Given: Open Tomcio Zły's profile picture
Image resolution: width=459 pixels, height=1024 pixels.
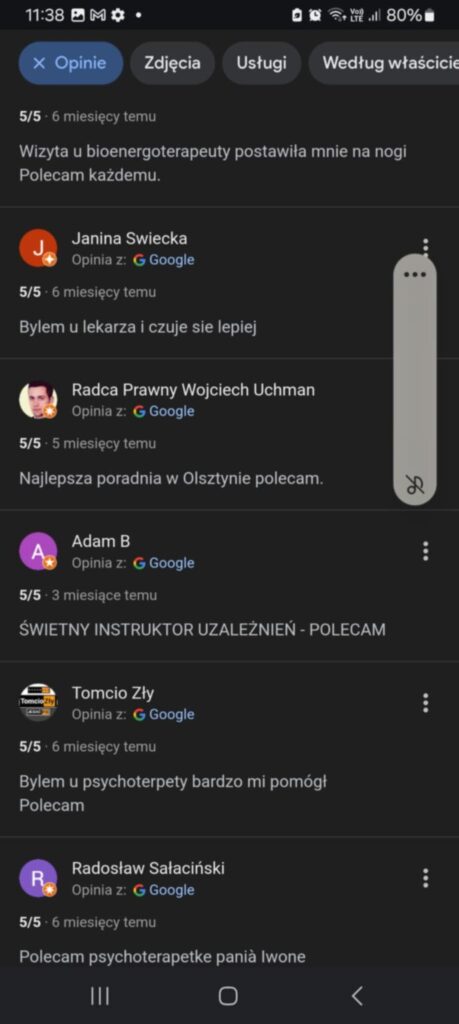Looking at the screenshot, I should point(38,703).
